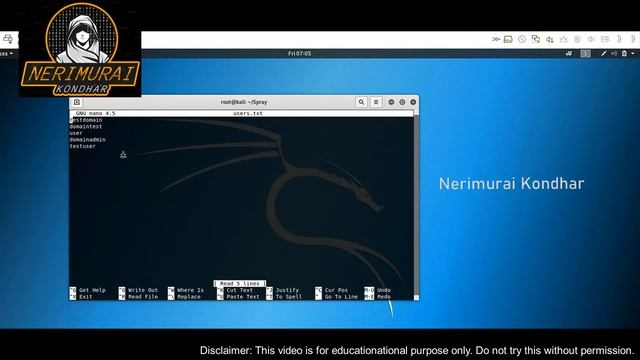This screenshot has height=360, width=640.
Task: Click the 'Exit' shortcut label
Action: 86,297
